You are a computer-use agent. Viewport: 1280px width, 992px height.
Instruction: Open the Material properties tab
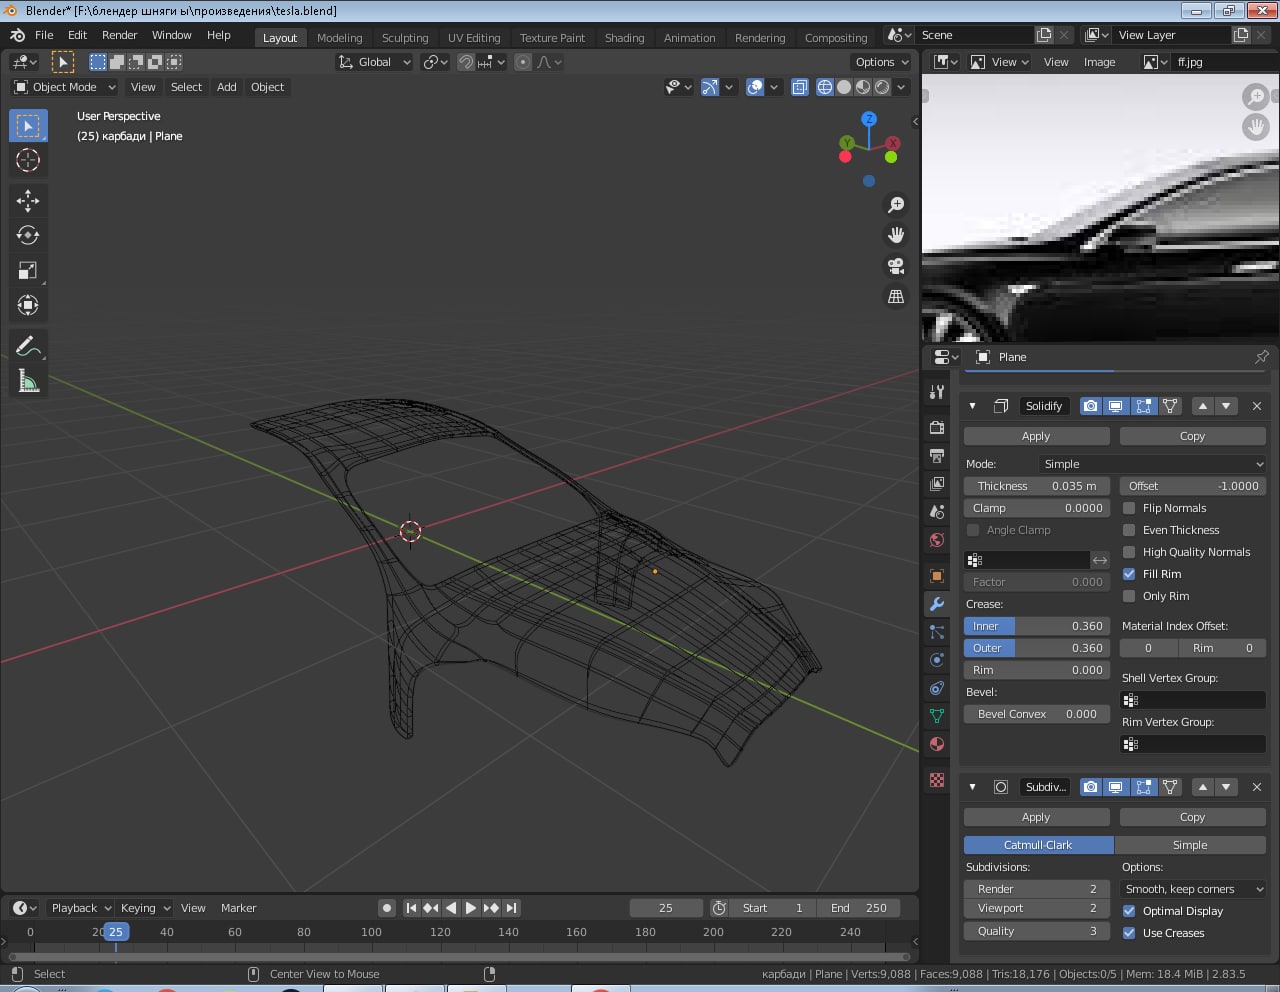[x=937, y=744]
